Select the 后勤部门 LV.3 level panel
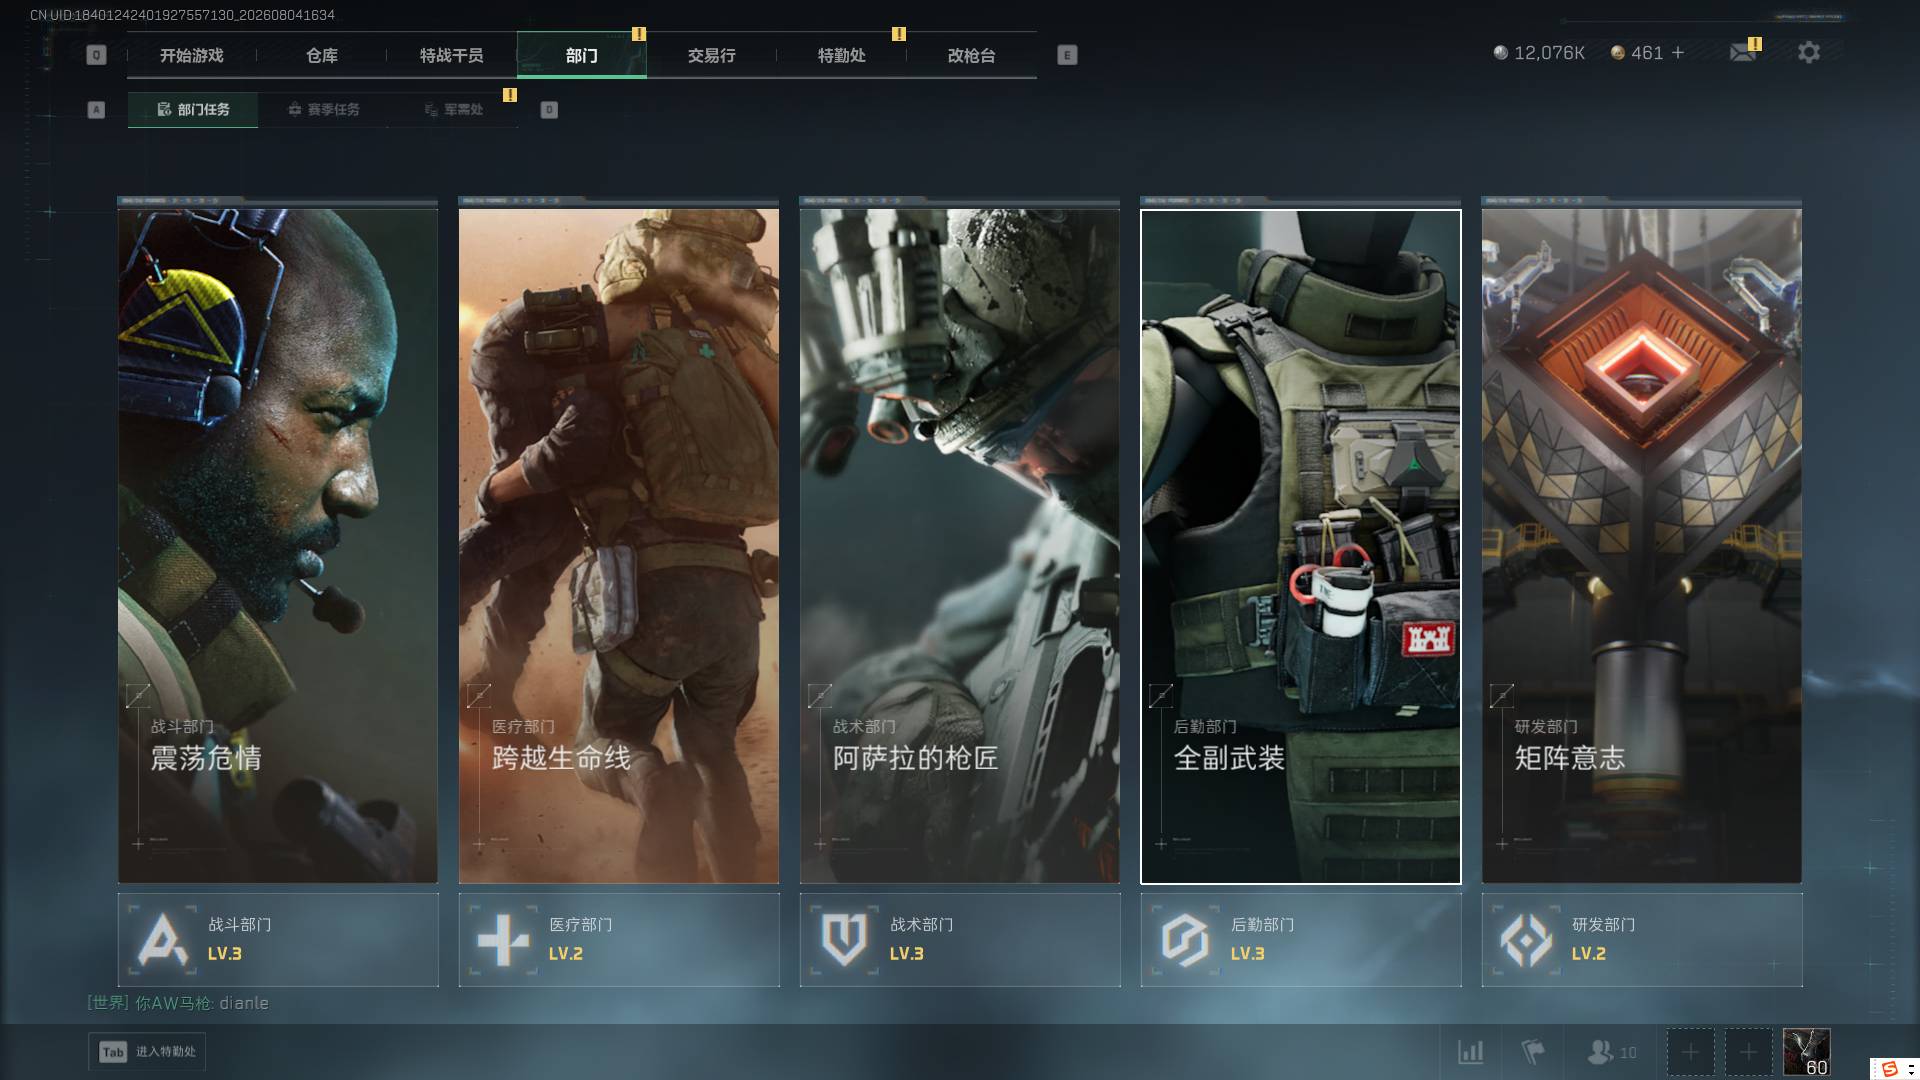1920x1080 pixels. (1301, 940)
